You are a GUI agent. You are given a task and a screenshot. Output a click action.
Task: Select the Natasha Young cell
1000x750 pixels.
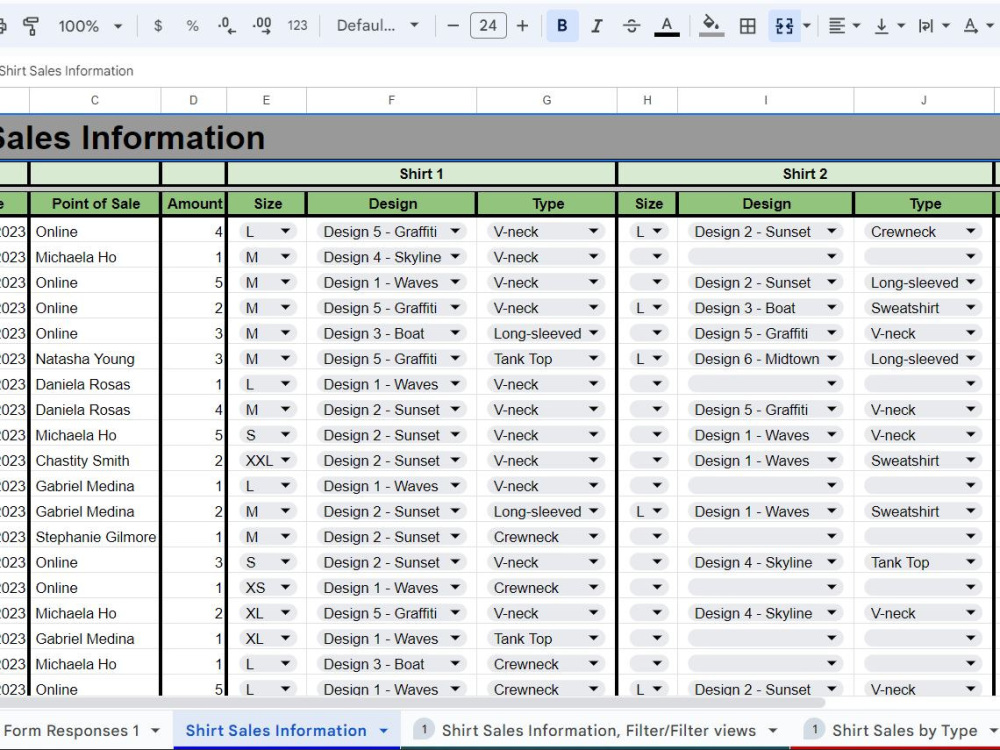[x=95, y=358]
